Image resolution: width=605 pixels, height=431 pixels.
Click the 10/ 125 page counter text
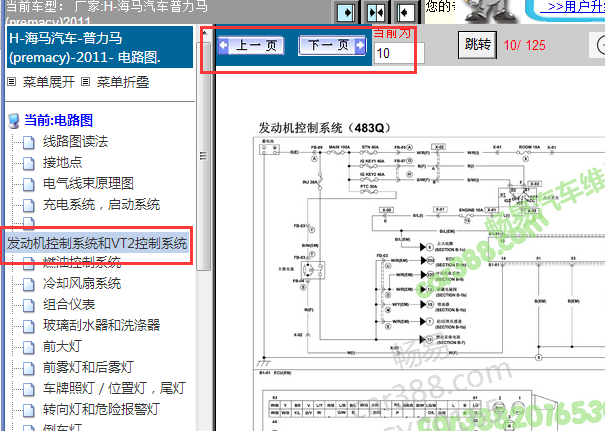pos(524,45)
